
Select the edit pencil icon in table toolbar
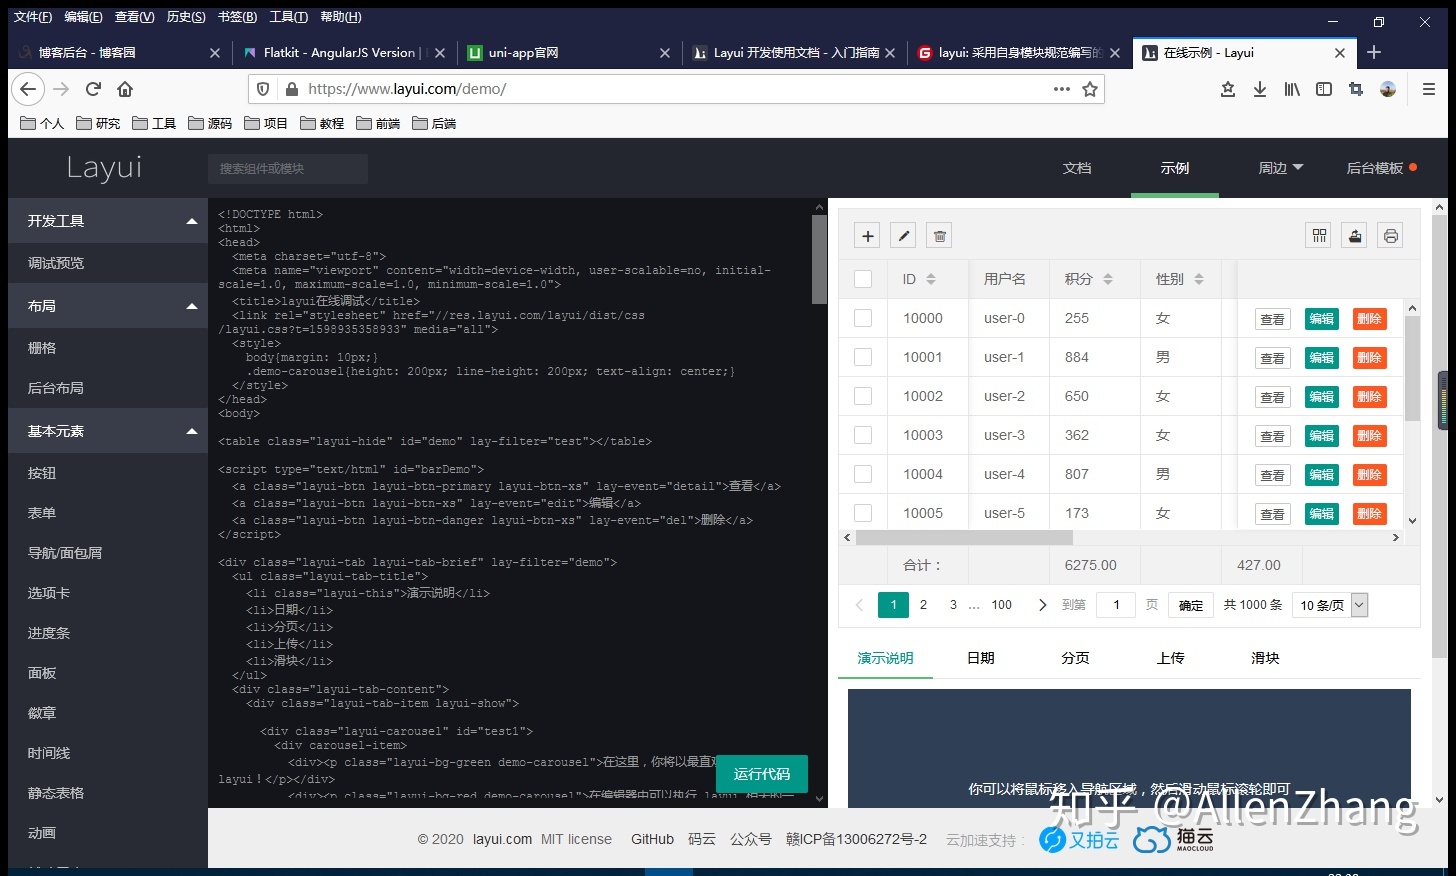tap(902, 235)
